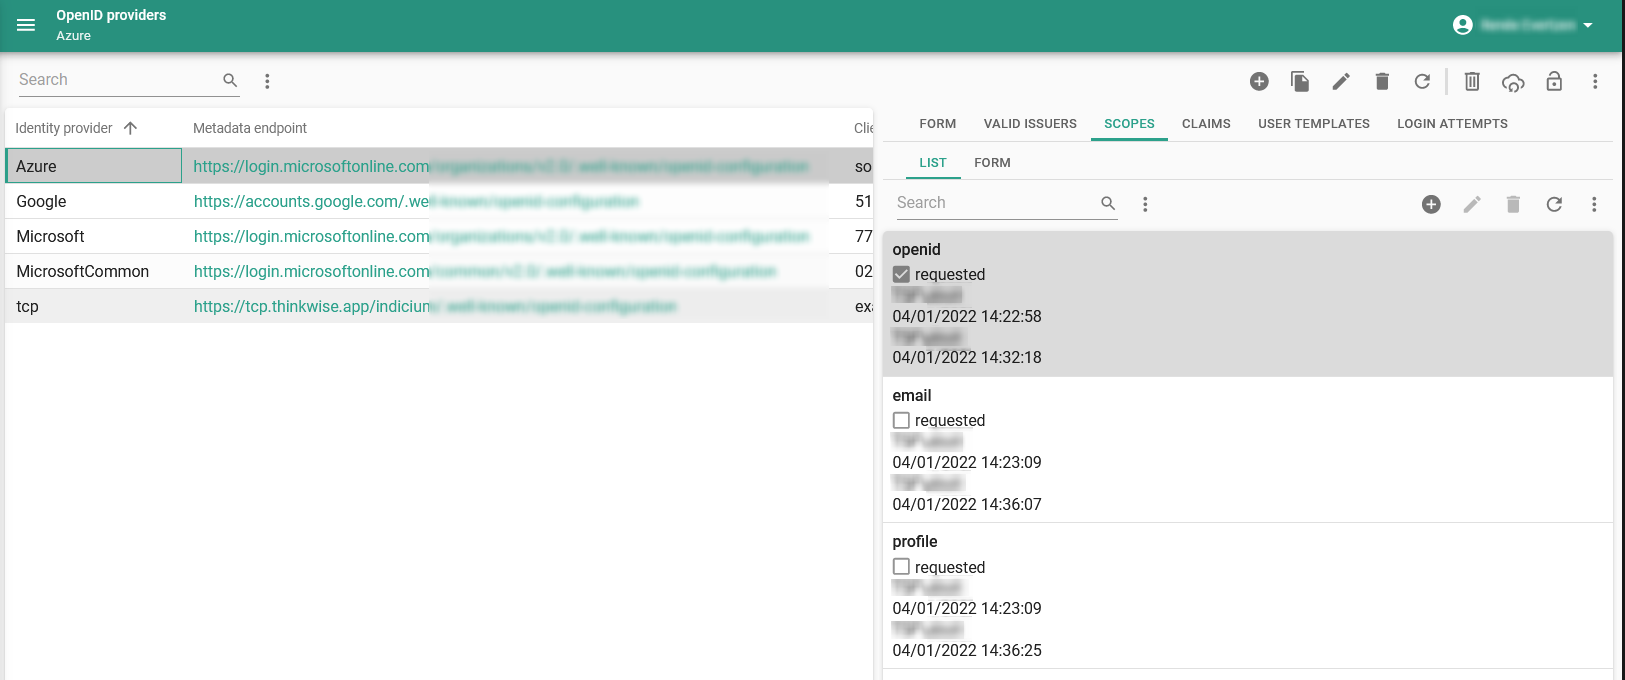Open the USER TEMPLATES tab
Image resolution: width=1625 pixels, height=680 pixels.
(x=1314, y=124)
